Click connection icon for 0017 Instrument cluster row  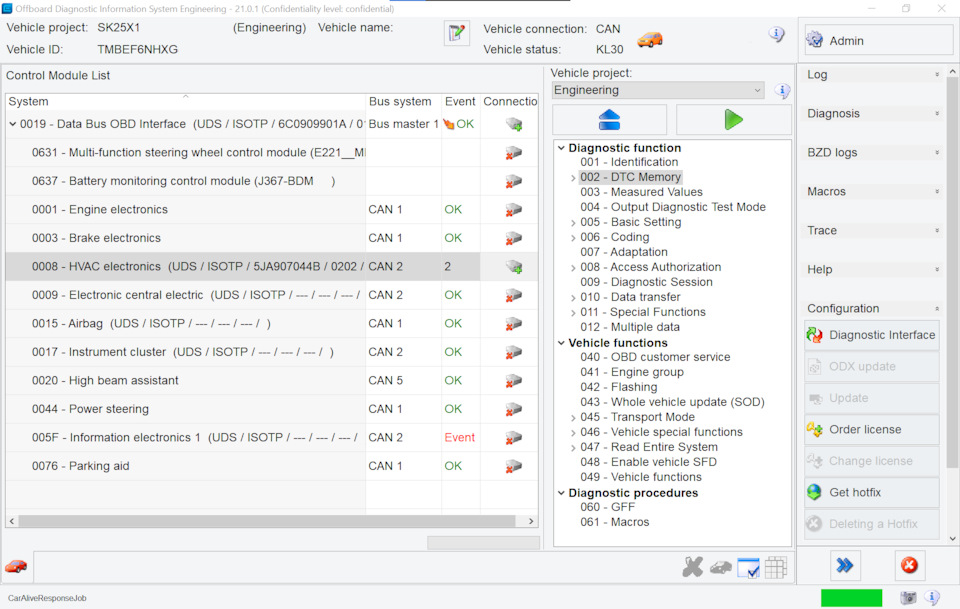click(513, 353)
